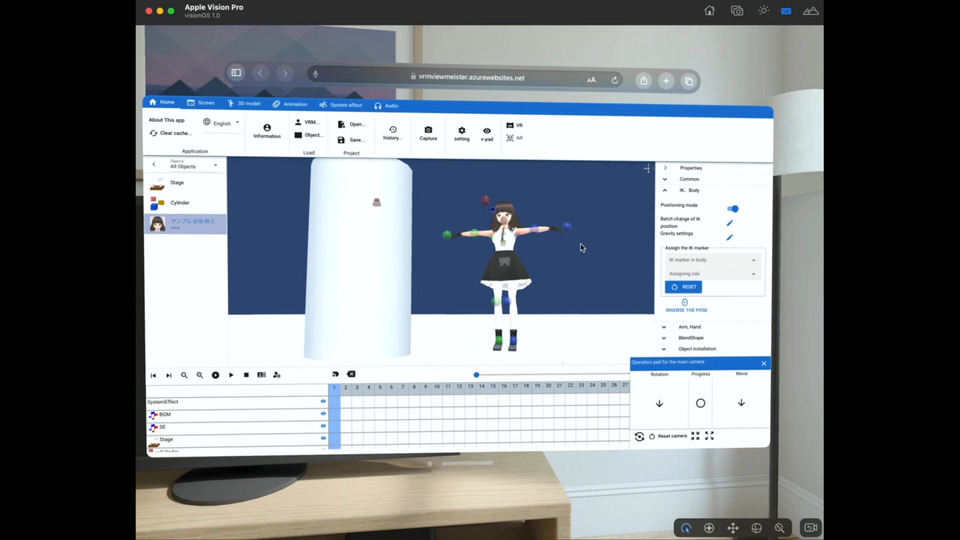This screenshot has height=540, width=960.
Task: Toggle the v-pad eye icon
Action: pyautogui.click(x=487, y=135)
